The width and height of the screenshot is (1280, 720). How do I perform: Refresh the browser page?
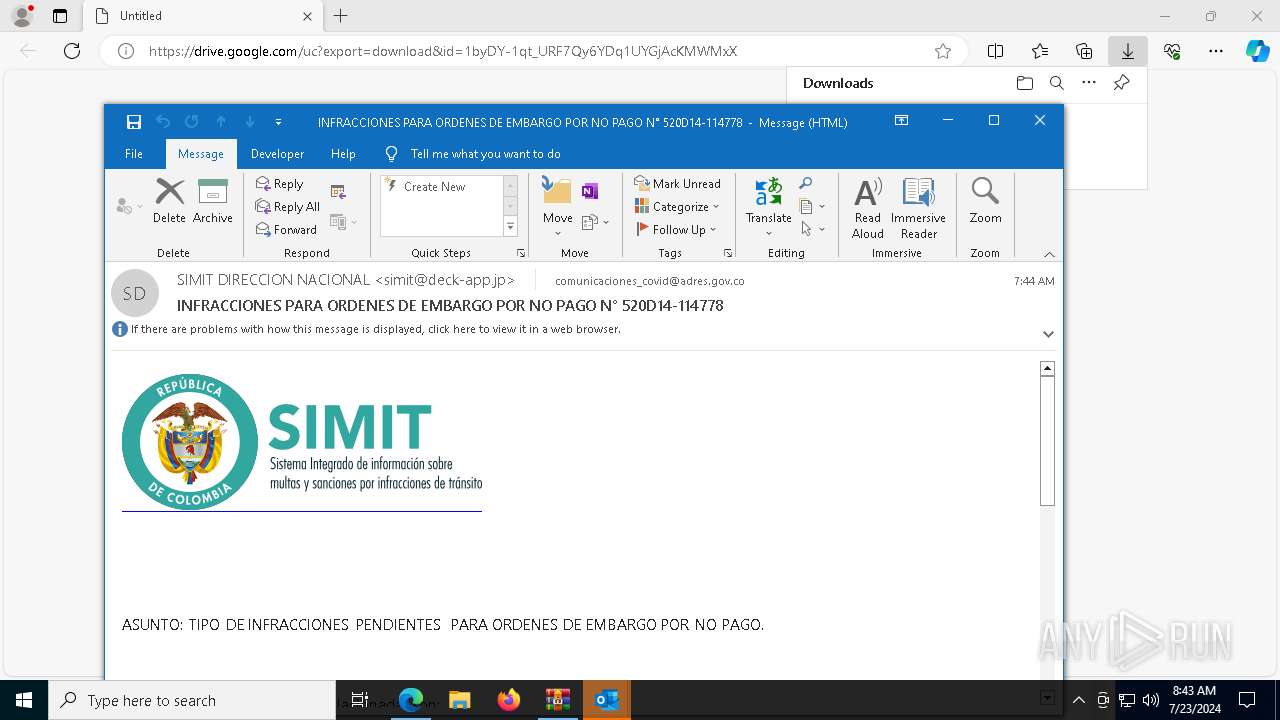(72, 51)
